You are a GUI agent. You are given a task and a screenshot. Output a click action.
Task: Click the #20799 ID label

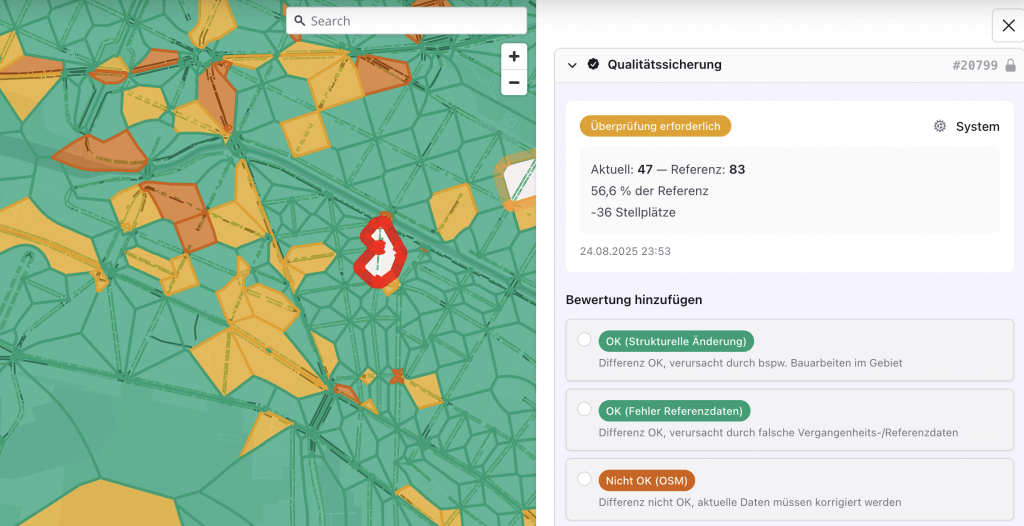click(x=975, y=65)
